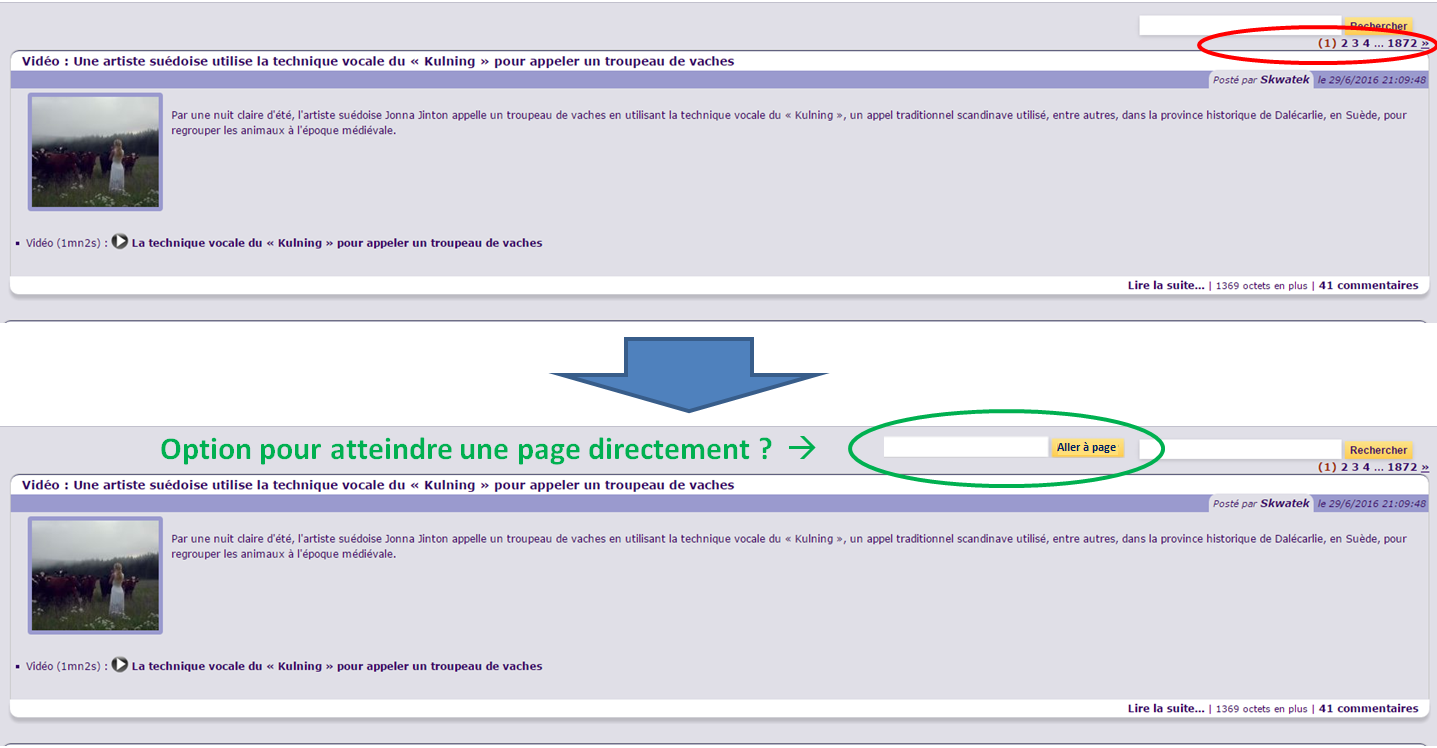Click the input field beside "Aller à page"
The image size is (1437, 748).
pos(965,448)
